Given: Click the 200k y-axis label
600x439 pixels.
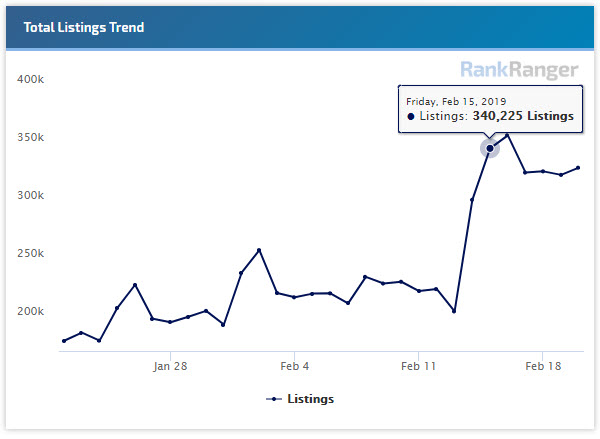Looking at the screenshot, I should click(x=30, y=311).
